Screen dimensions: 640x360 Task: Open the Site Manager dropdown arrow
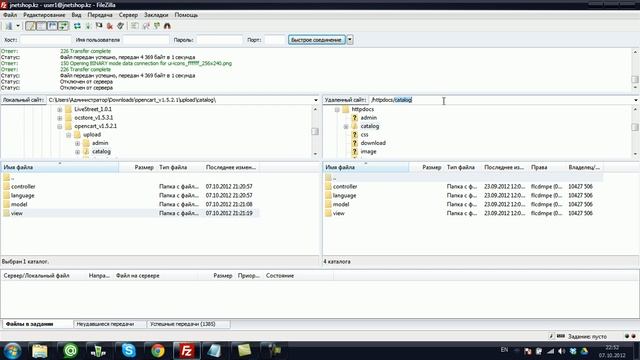pyautogui.click(x=18, y=26)
